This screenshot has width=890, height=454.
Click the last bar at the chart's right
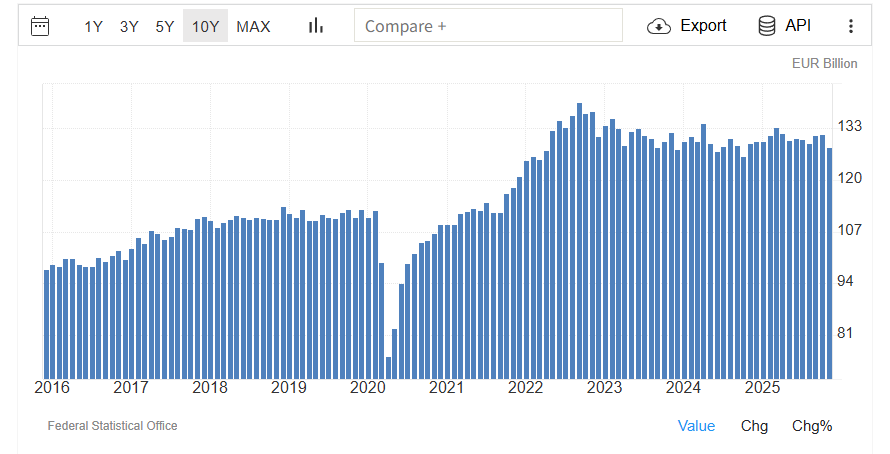[829, 262]
